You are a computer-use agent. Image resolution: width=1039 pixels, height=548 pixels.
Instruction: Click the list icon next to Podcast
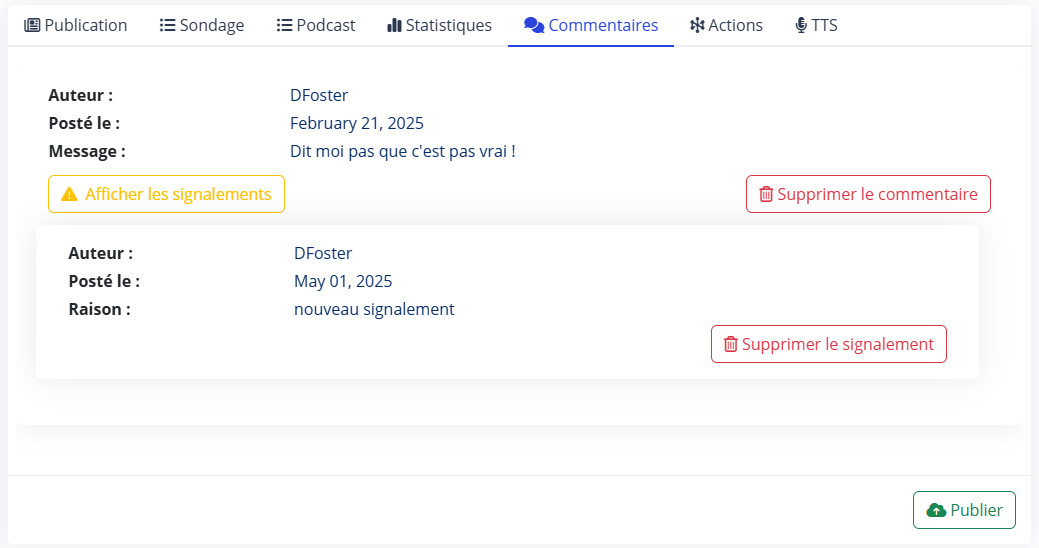point(284,25)
